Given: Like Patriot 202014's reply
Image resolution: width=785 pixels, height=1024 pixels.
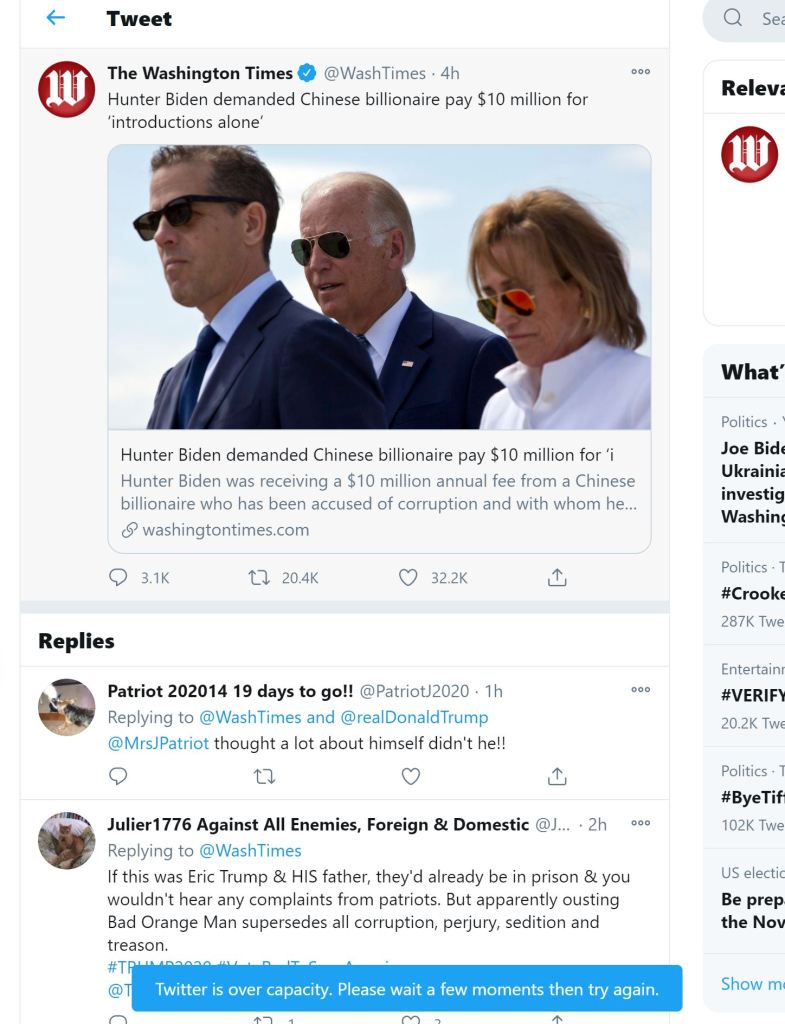Looking at the screenshot, I should click(x=410, y=776).
